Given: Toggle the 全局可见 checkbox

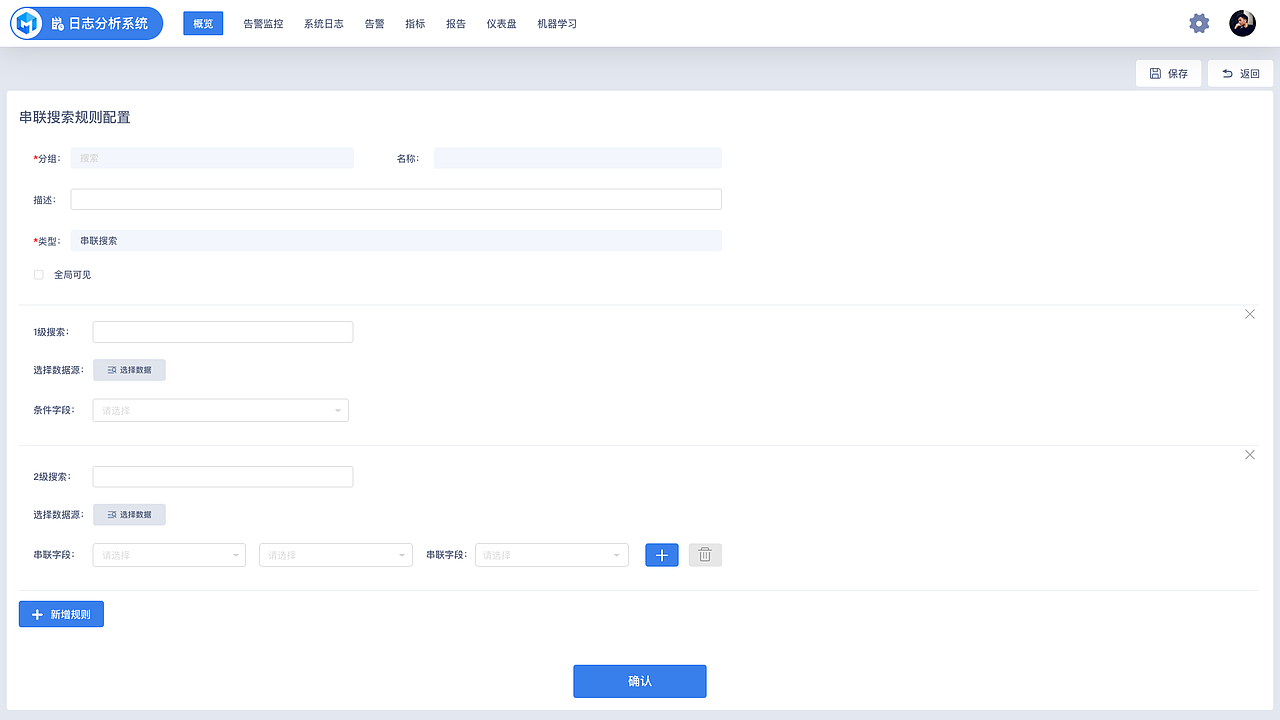Looking at the screenshot, I should 39,274.
